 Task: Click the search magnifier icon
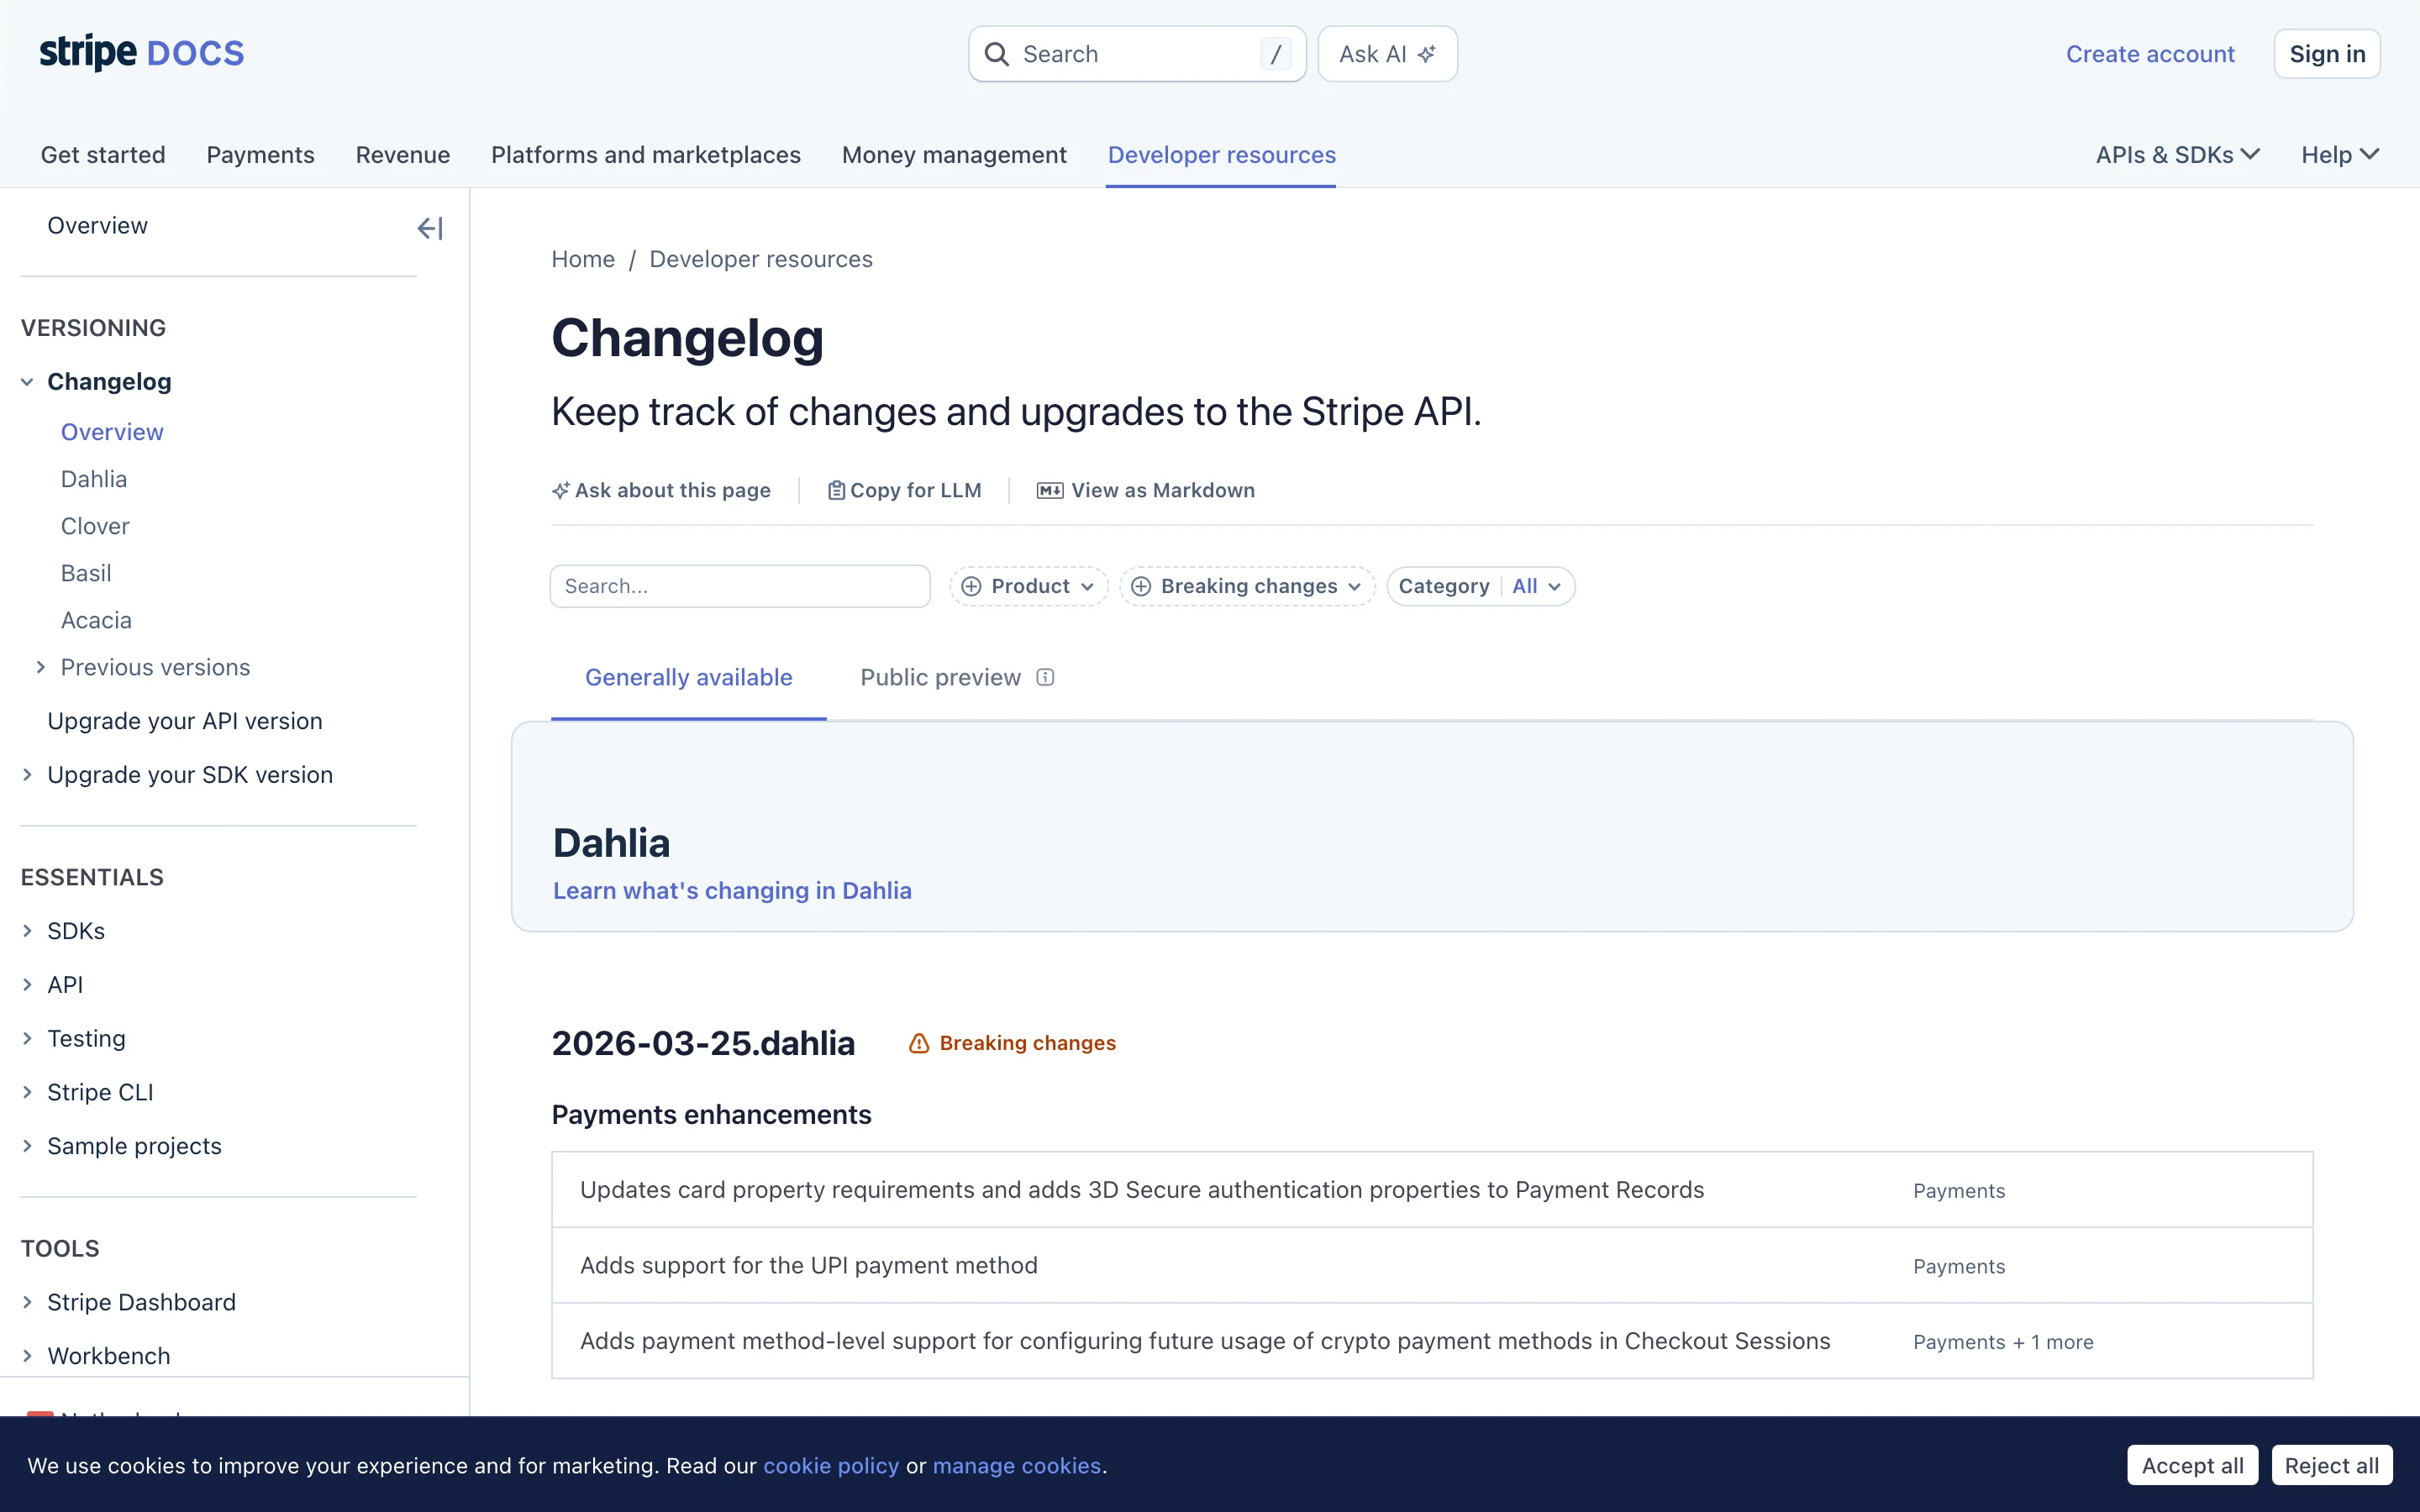(x=997, y=53)
